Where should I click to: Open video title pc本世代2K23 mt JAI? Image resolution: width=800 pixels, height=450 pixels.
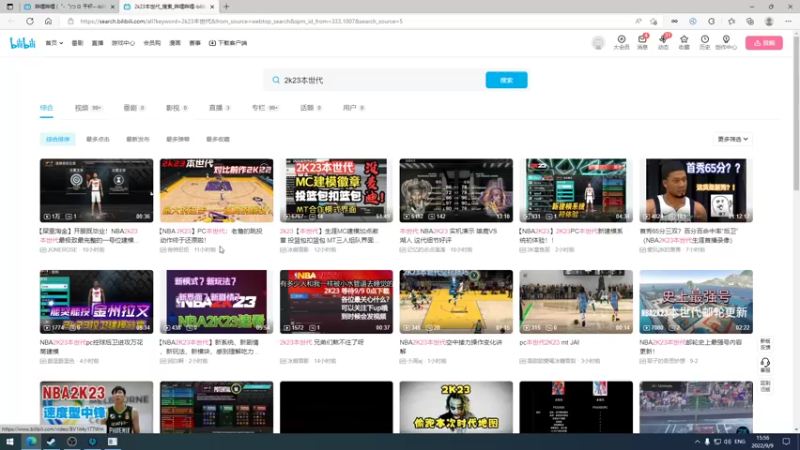549,342
